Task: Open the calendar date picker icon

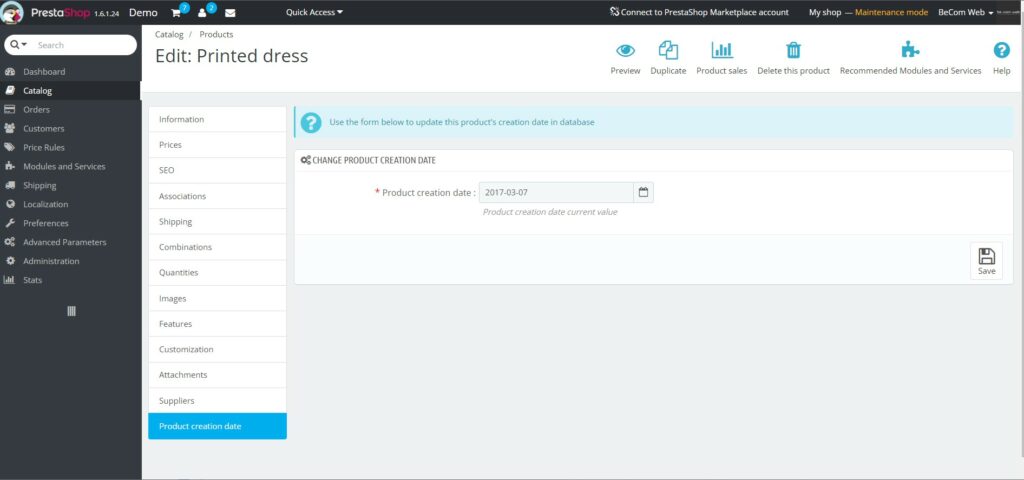Action: click(x=643, y=192)
